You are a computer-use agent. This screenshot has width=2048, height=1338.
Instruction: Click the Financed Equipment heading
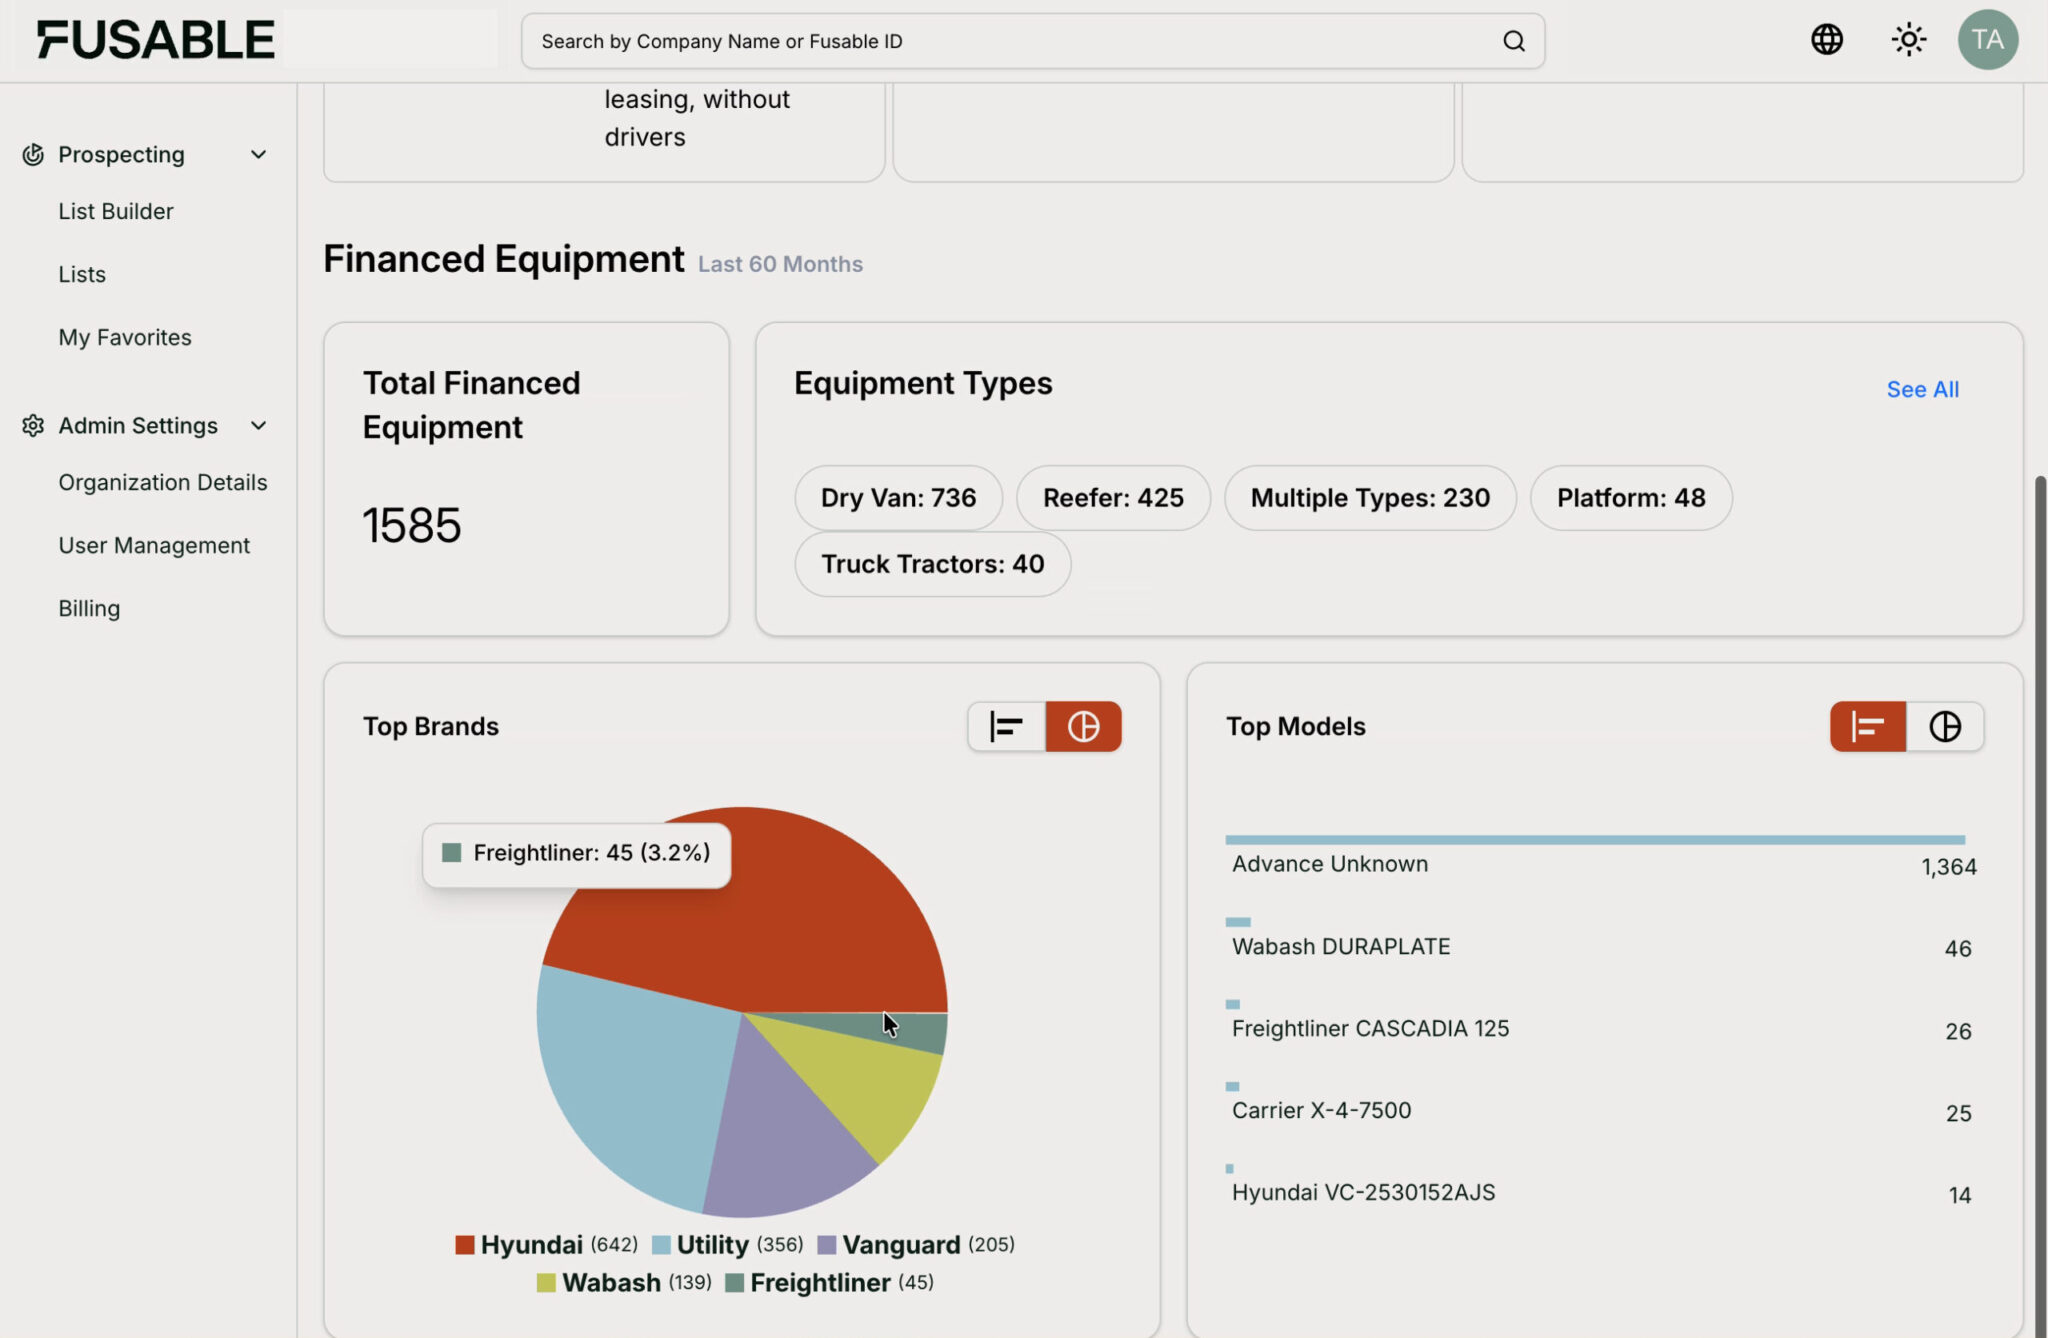[x=504, y=259]
